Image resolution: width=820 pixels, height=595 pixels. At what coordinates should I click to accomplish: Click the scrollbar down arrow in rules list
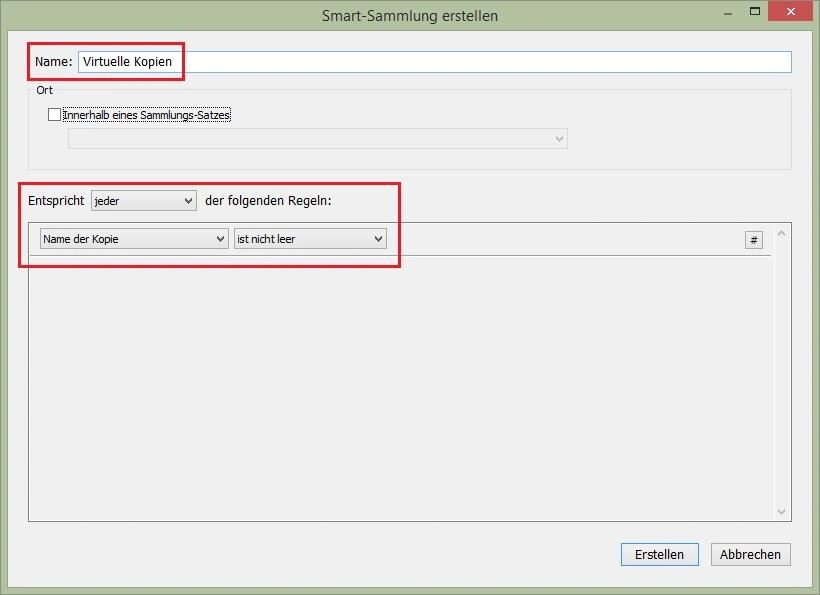(782, 511)
